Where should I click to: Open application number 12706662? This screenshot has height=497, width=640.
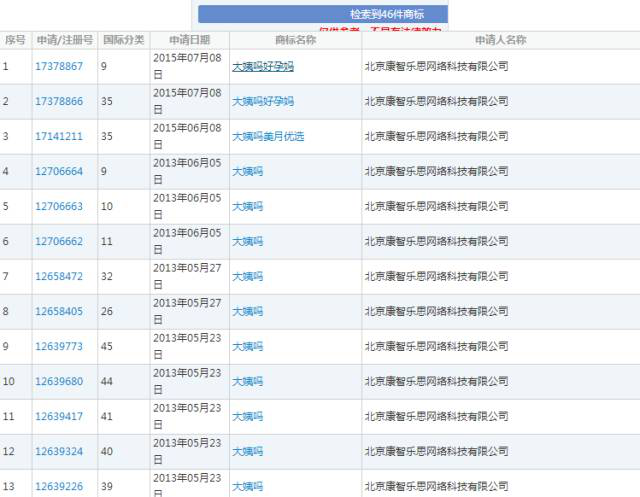pyautogui.click(x=59, y=241)
